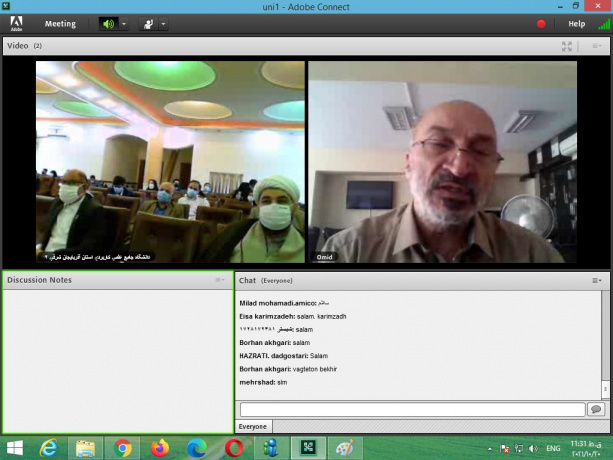
Task: Click the red recording indicator
Action: tap(542, 24)
